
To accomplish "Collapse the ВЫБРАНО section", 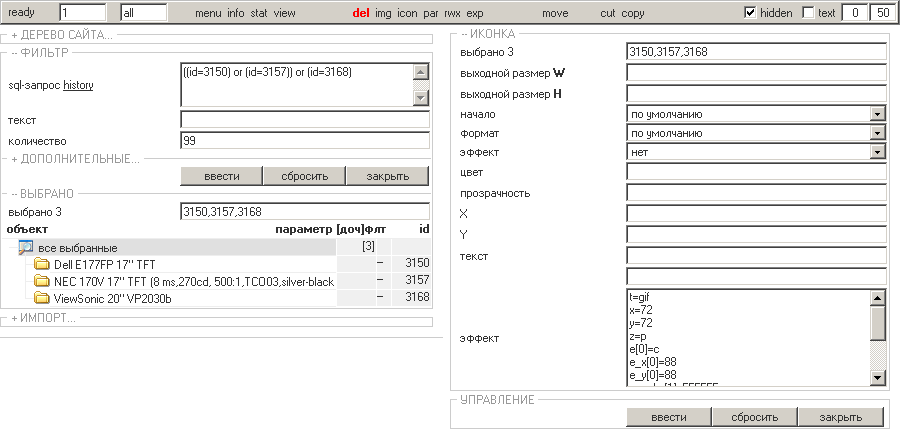I will [x=42, y=194].
